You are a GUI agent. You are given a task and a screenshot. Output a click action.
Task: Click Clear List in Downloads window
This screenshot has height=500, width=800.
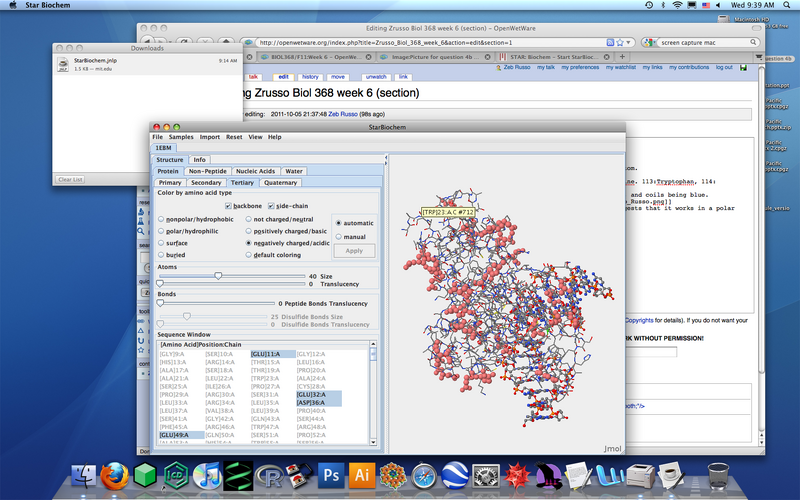pos(70,179)
